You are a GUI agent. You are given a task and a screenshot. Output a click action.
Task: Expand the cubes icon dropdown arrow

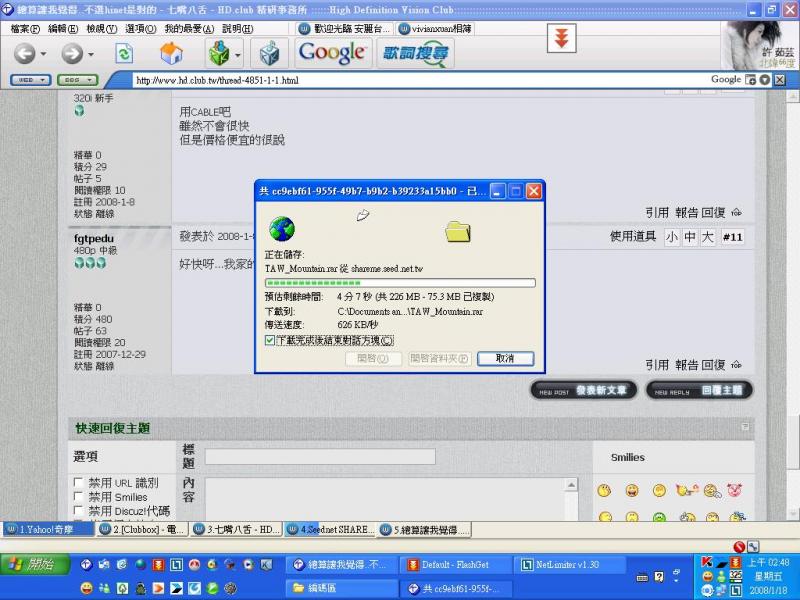tap(238, 54)
